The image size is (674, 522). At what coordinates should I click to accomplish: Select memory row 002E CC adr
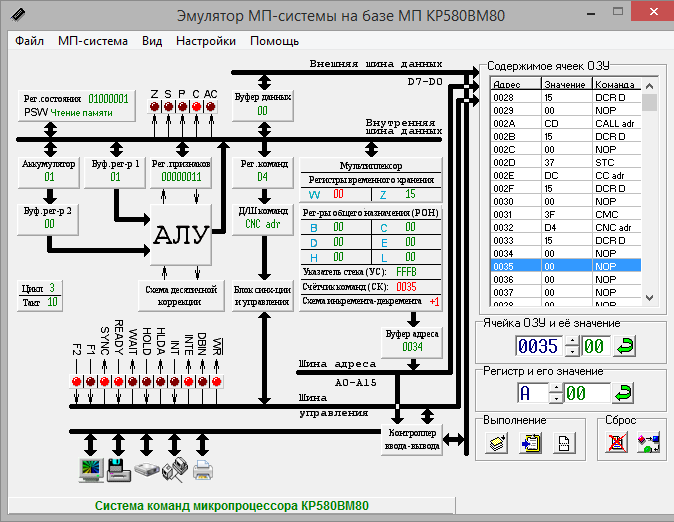[566, 175]
